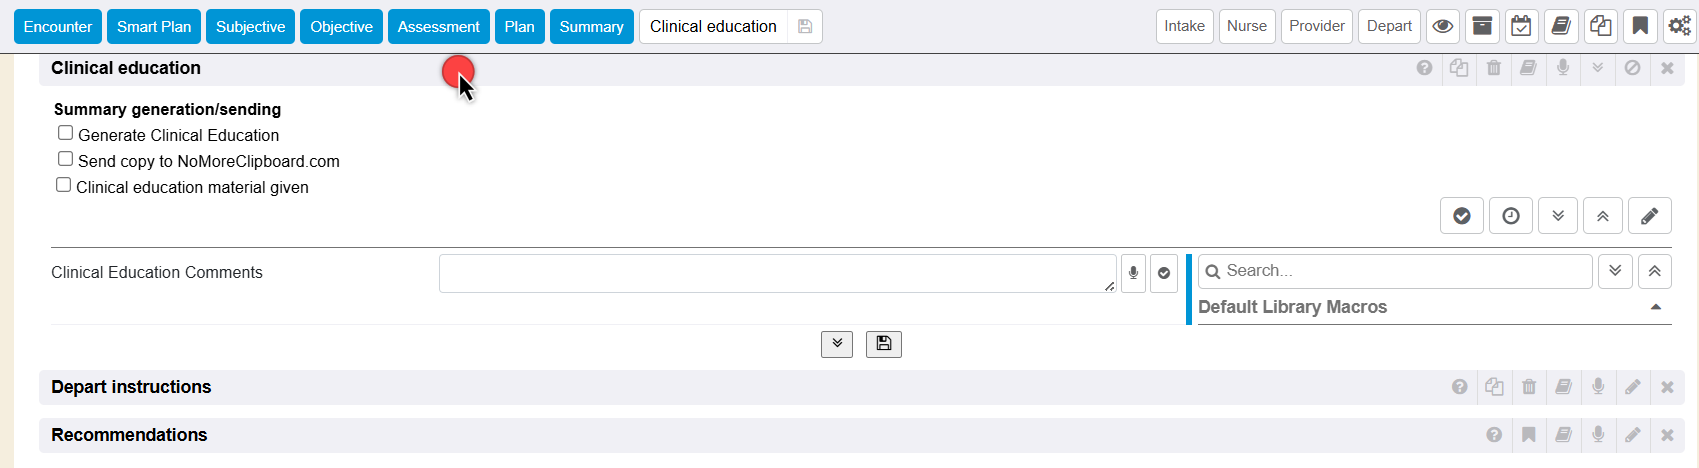This screenshot has width=1699, height=468.
Task: Switch to the Assessment tab
Action: [438, 27]
